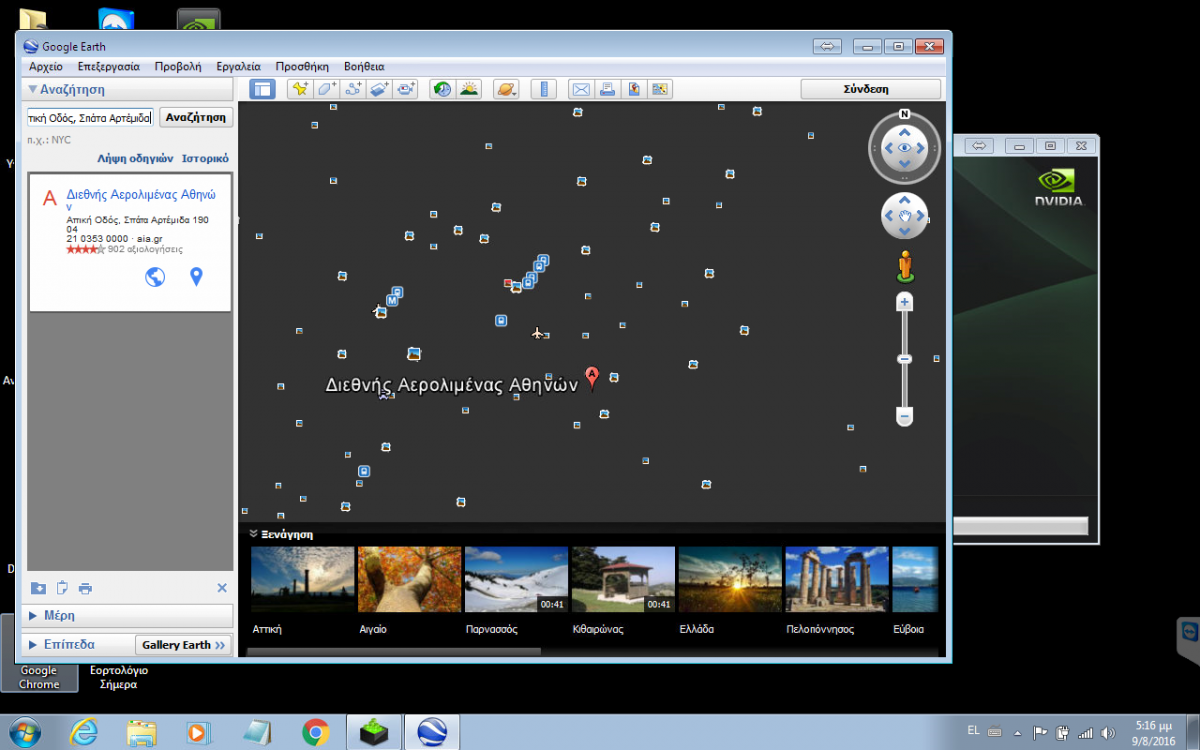Click the Save Image toolbar icon

633,89
